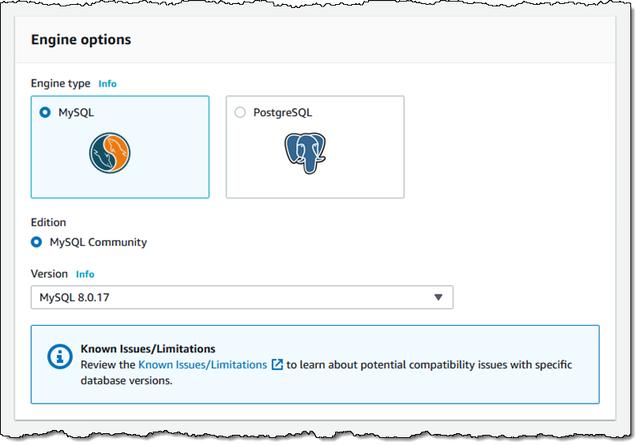This screenshot has width=640, height=446.
Task: Click the PostgreSQL elephant logo
Action: tap(306, 153)
